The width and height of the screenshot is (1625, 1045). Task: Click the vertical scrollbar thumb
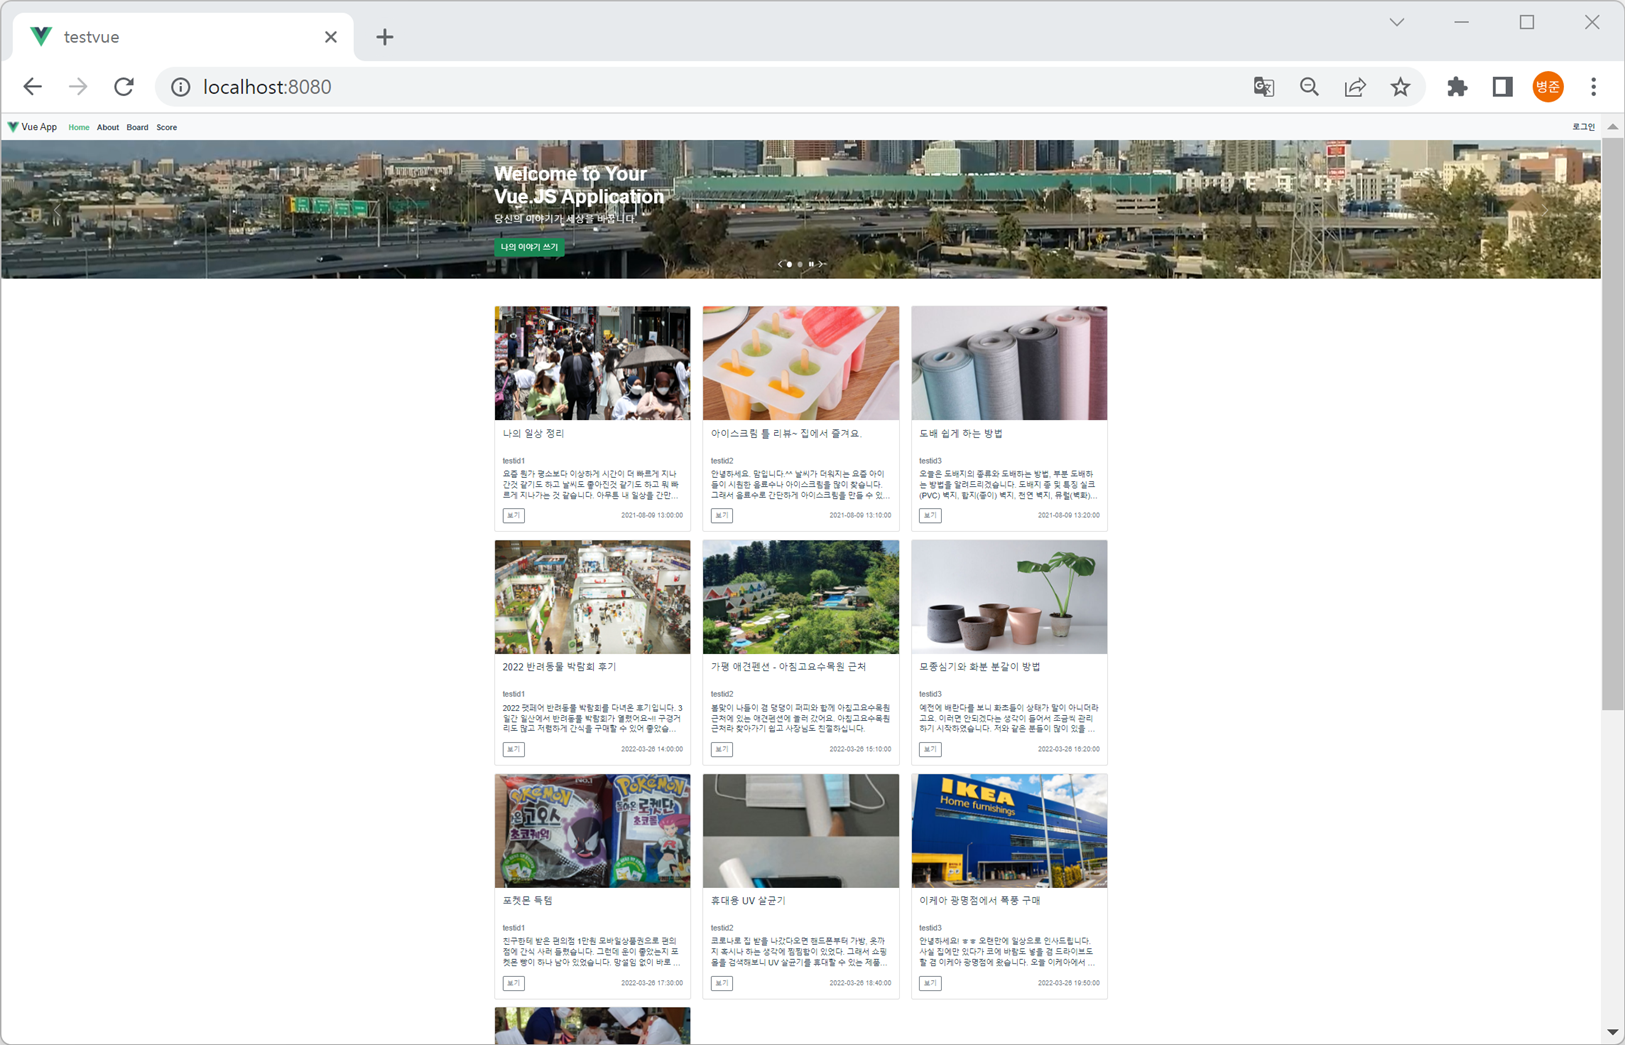coord(1612,424)
